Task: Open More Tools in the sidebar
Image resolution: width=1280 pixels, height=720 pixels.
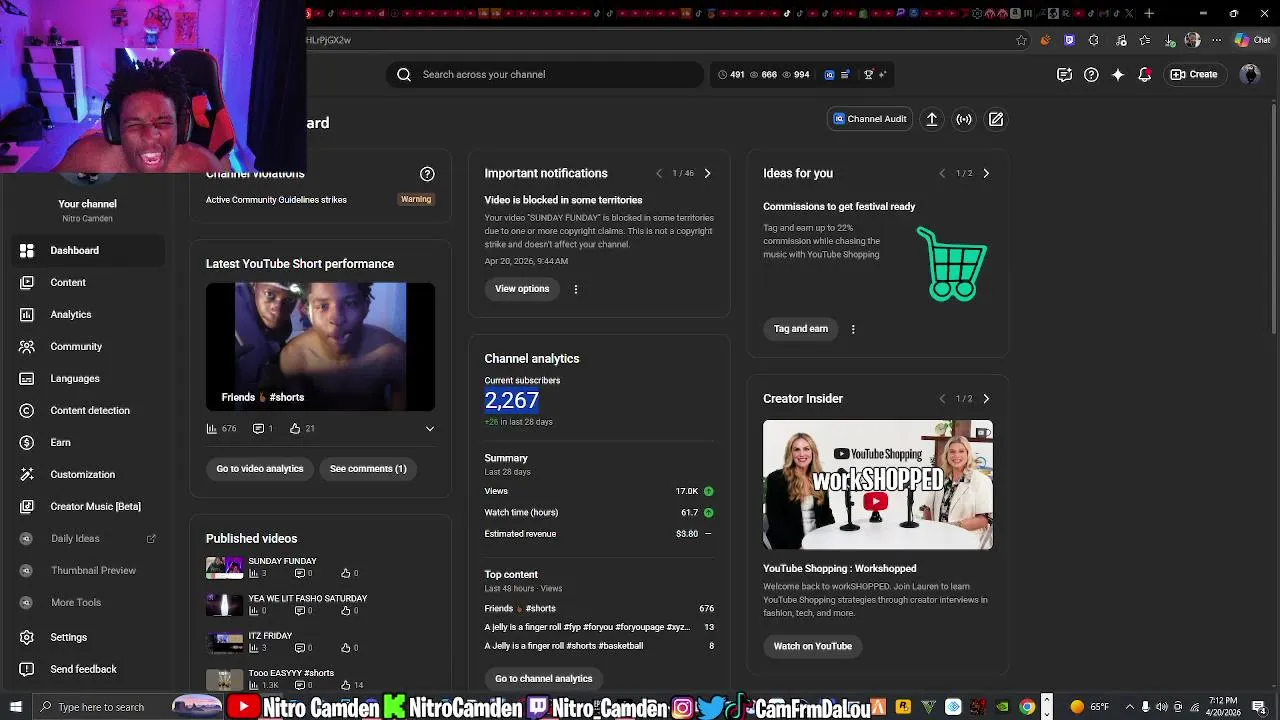Action: [88, 603]
